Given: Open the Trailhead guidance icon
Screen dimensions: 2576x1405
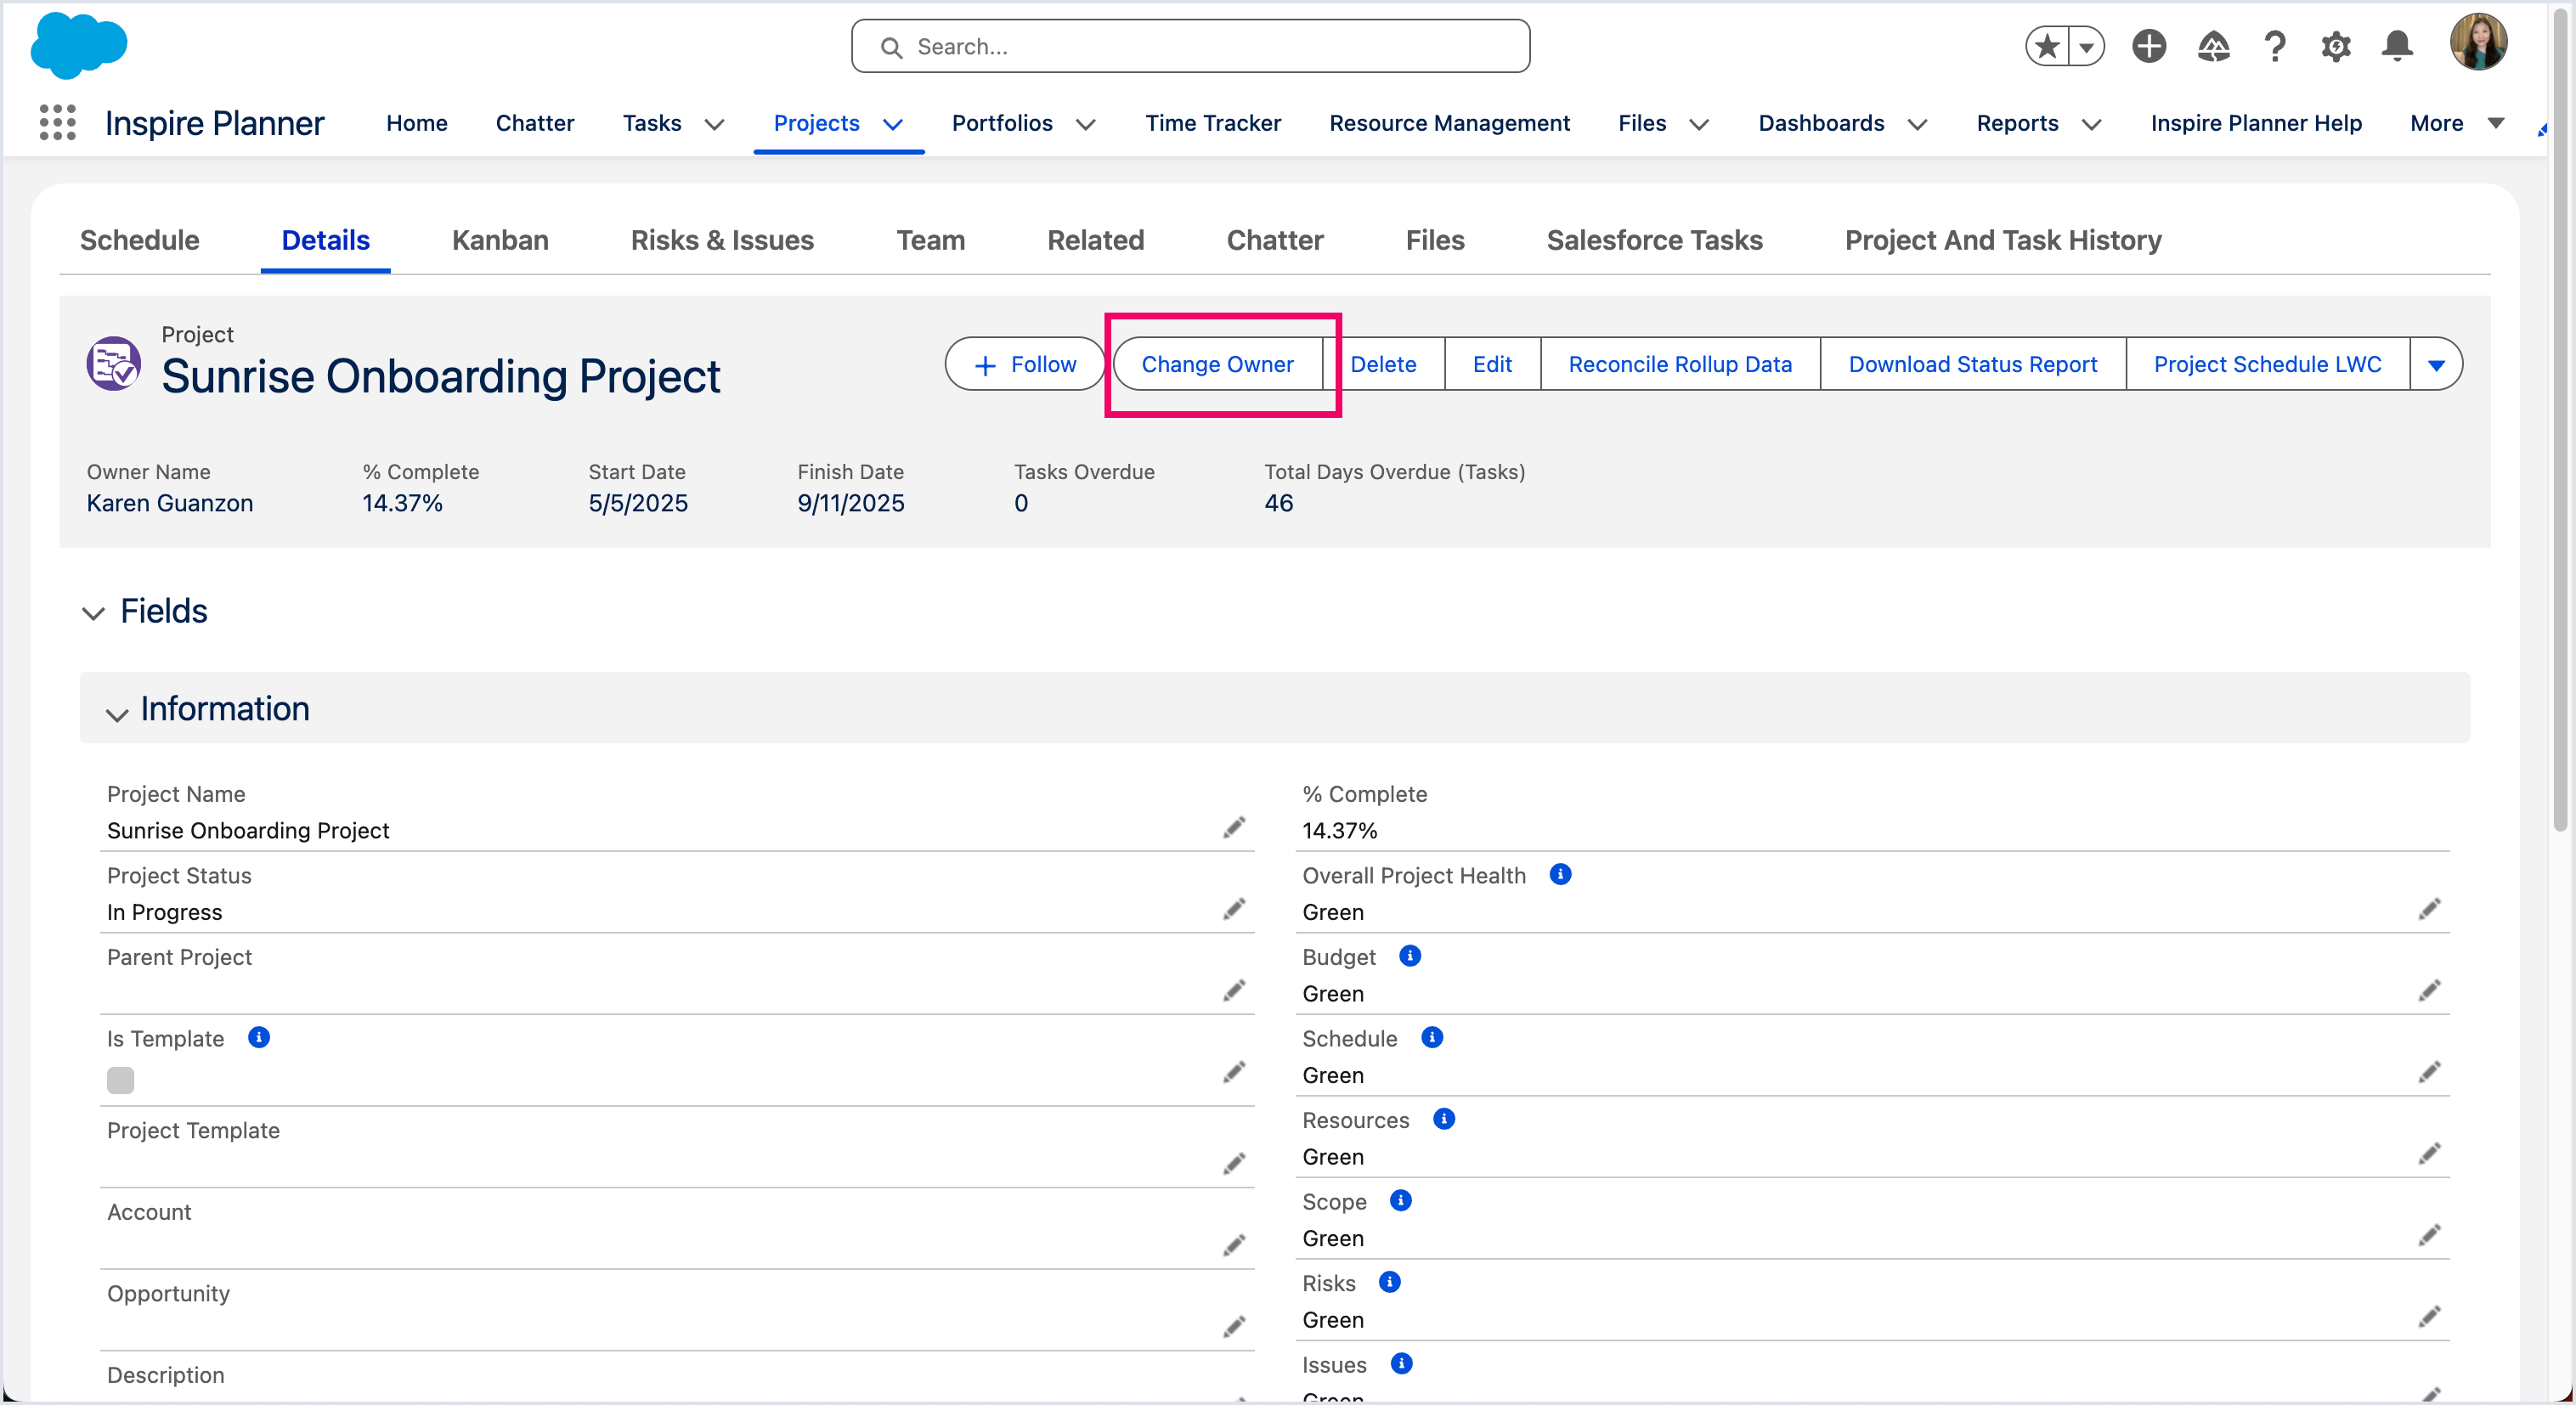Looking at the screenshot, I should coord(2213,46).
